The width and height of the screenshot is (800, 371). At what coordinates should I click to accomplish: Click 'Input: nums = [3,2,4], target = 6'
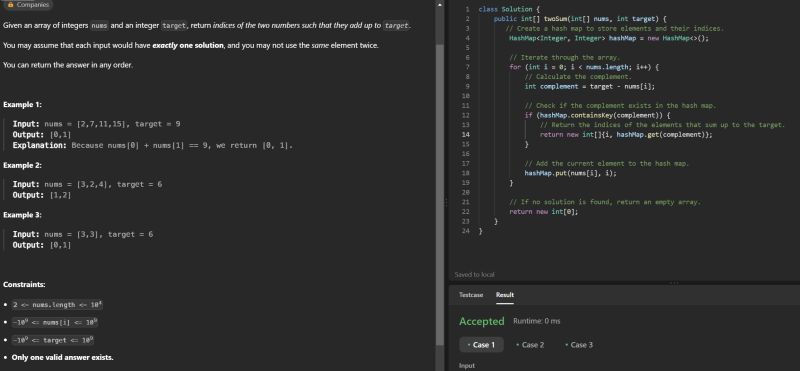click(87, 184)
